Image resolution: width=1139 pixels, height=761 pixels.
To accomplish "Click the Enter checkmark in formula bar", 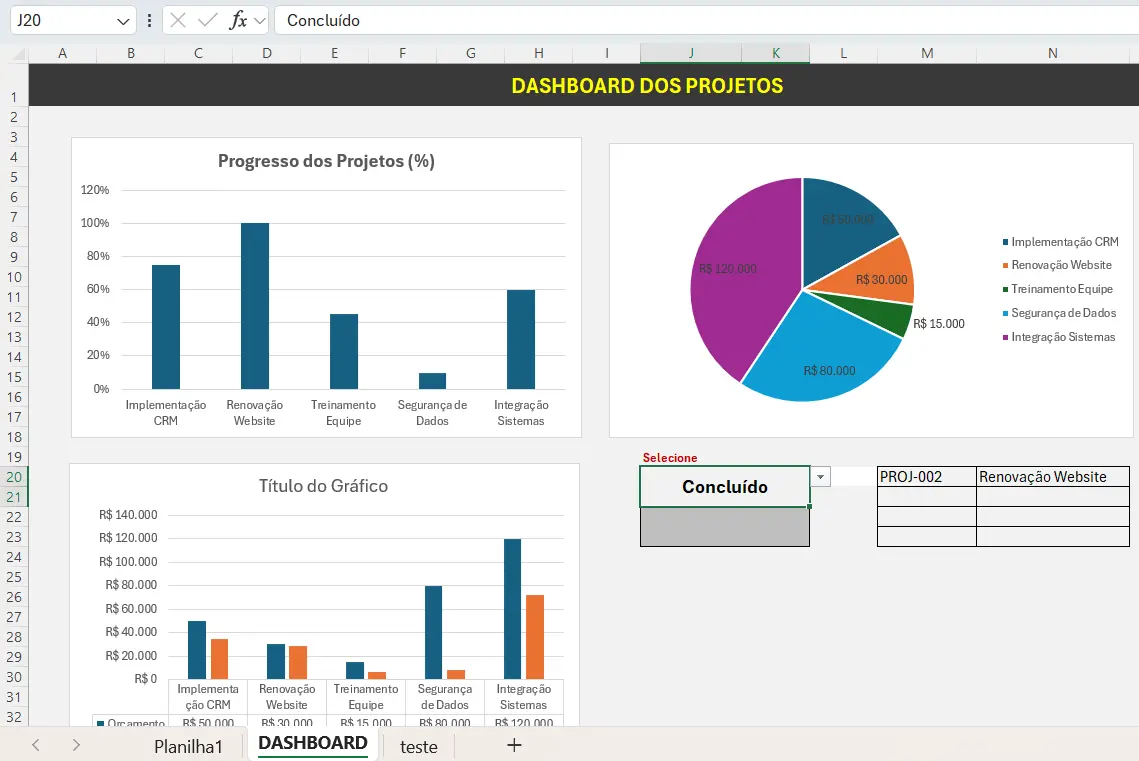I will click(208, 20).
